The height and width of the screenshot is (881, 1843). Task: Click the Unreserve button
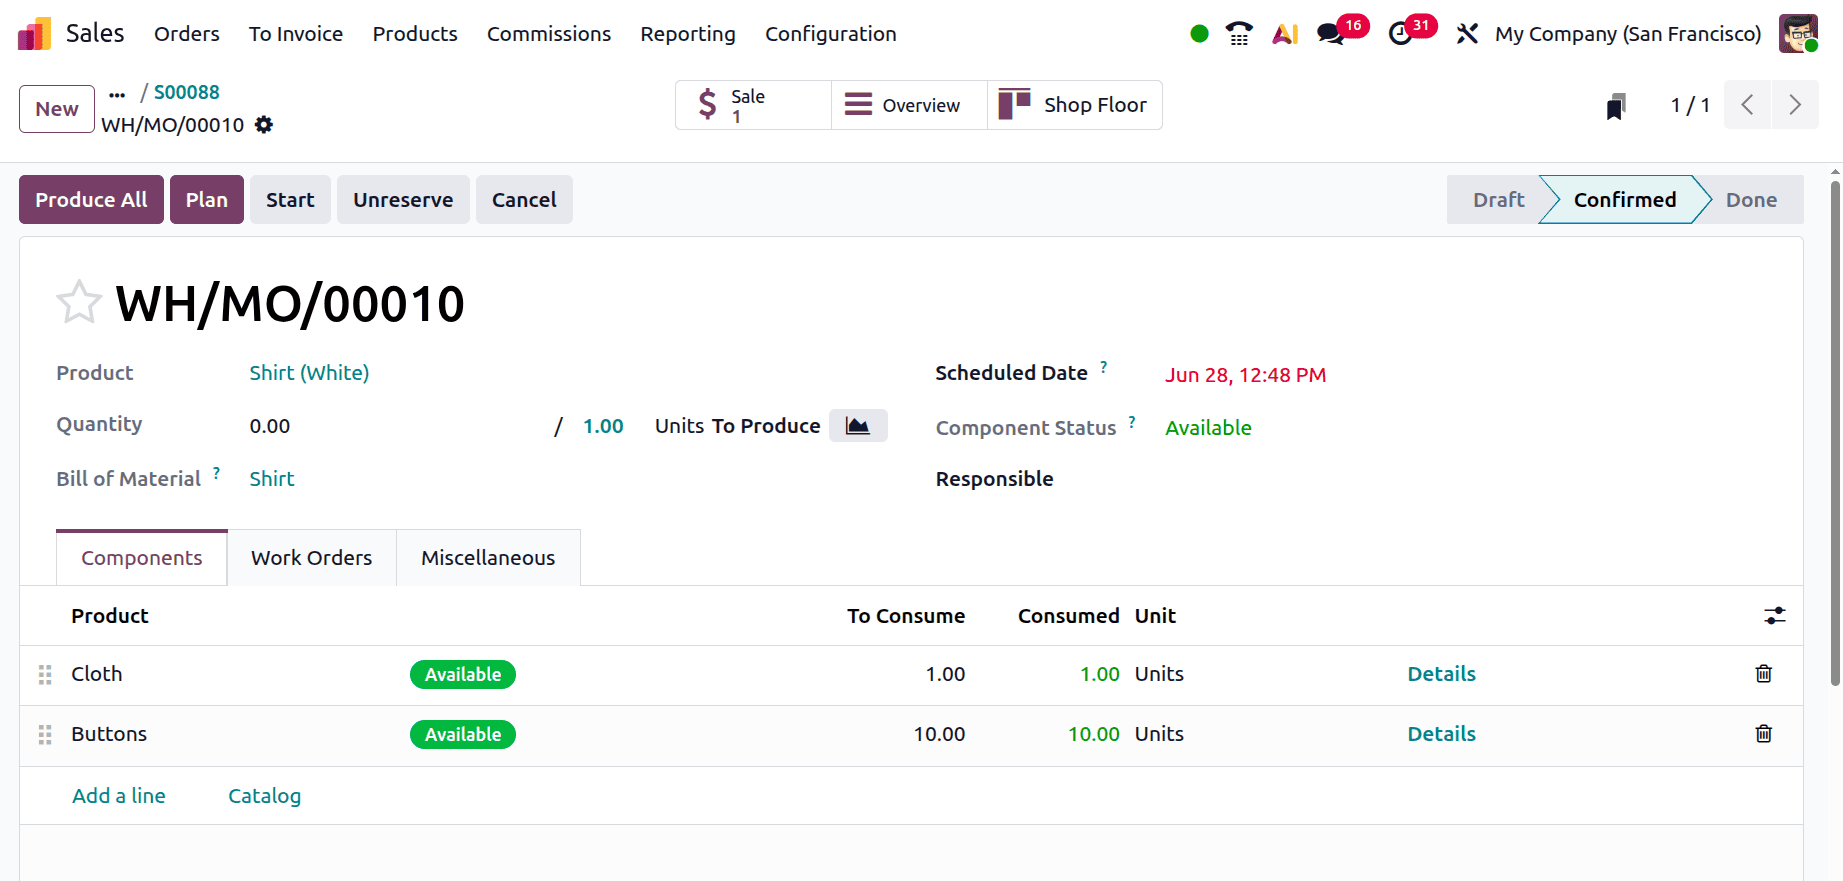click(x=403, y=200)
